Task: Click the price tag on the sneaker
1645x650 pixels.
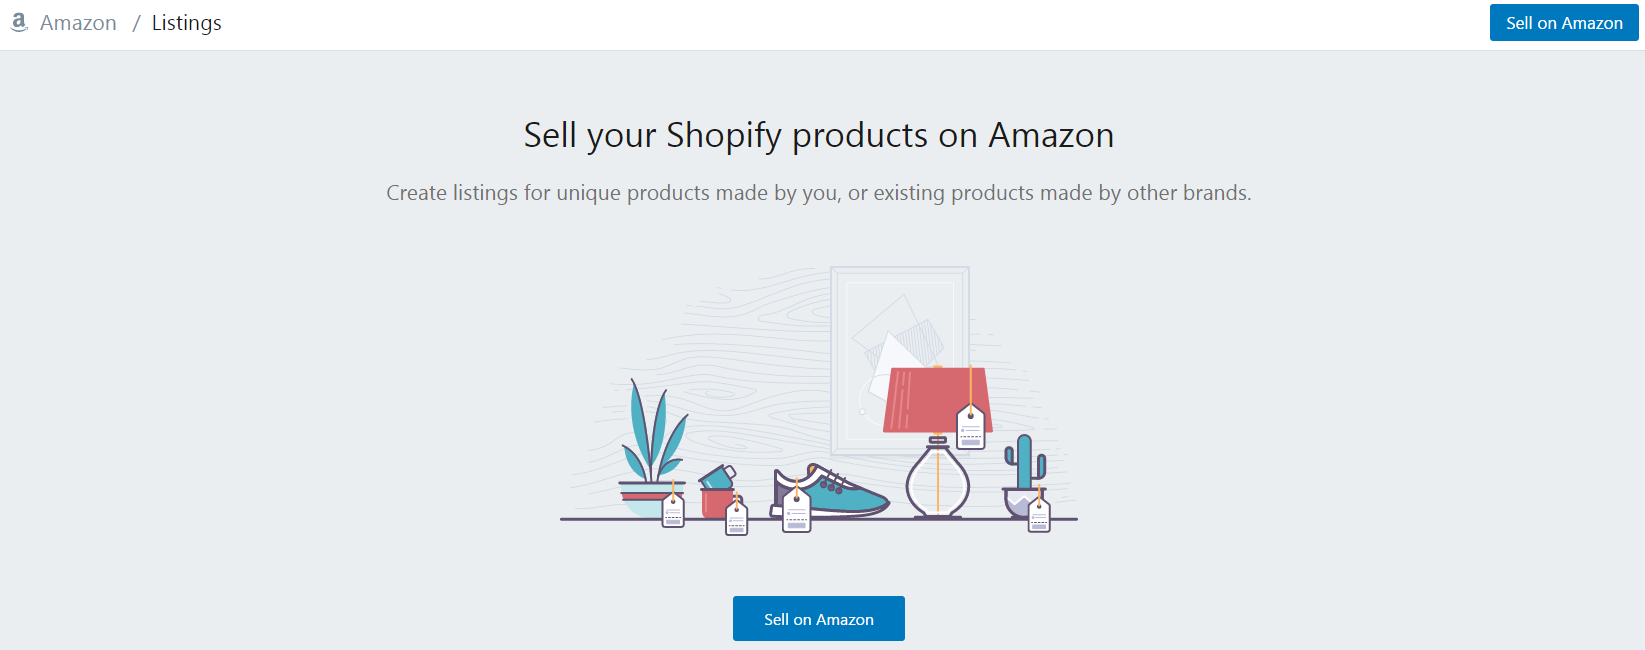Action: coord(796,510)
